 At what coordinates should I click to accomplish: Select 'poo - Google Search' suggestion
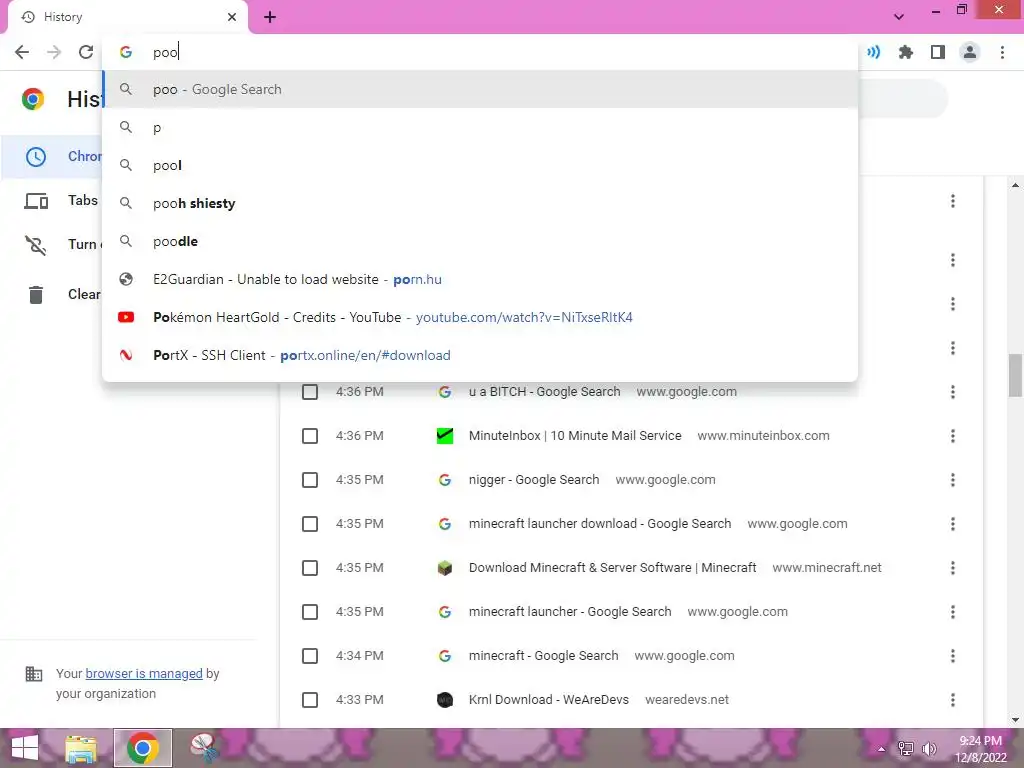pyautogui.click(x=480, y=89)
